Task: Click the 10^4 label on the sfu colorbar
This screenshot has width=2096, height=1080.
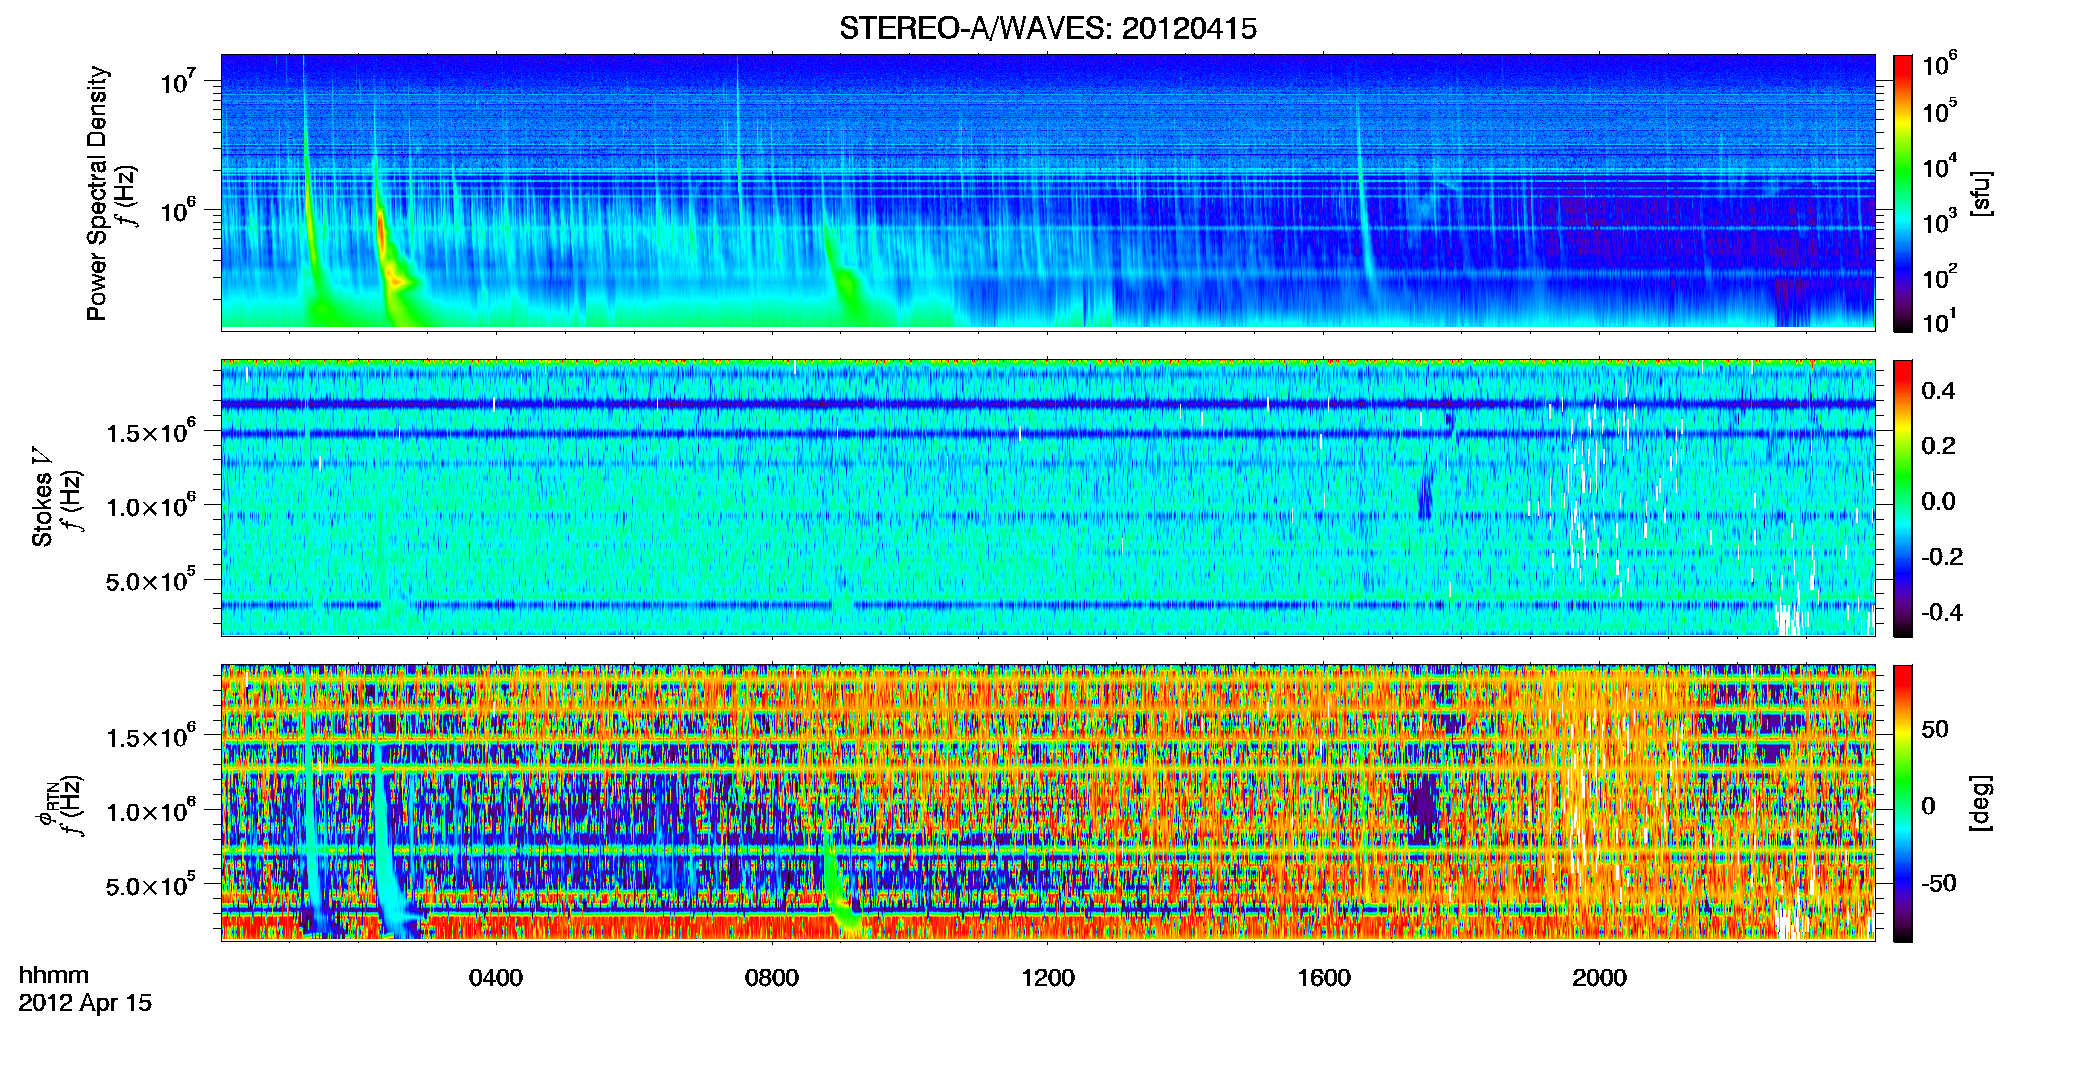Action: click(1940, 167)
